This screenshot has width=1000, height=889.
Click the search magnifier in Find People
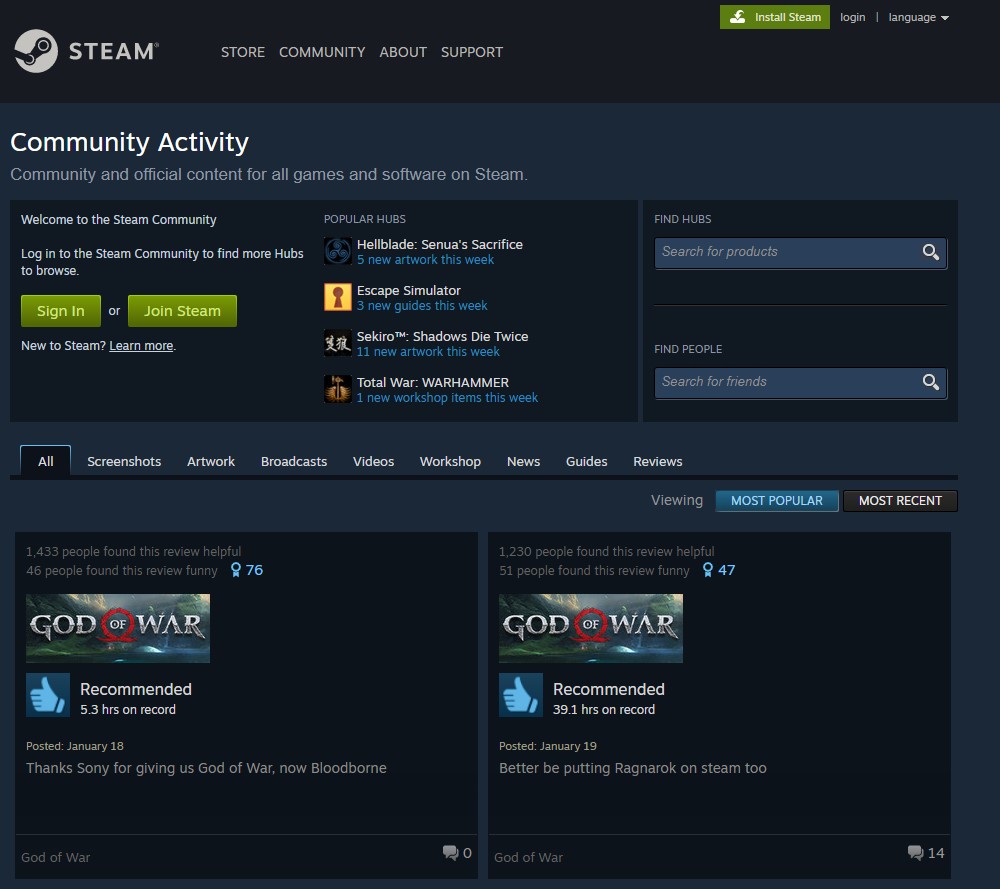click(930, 382)
